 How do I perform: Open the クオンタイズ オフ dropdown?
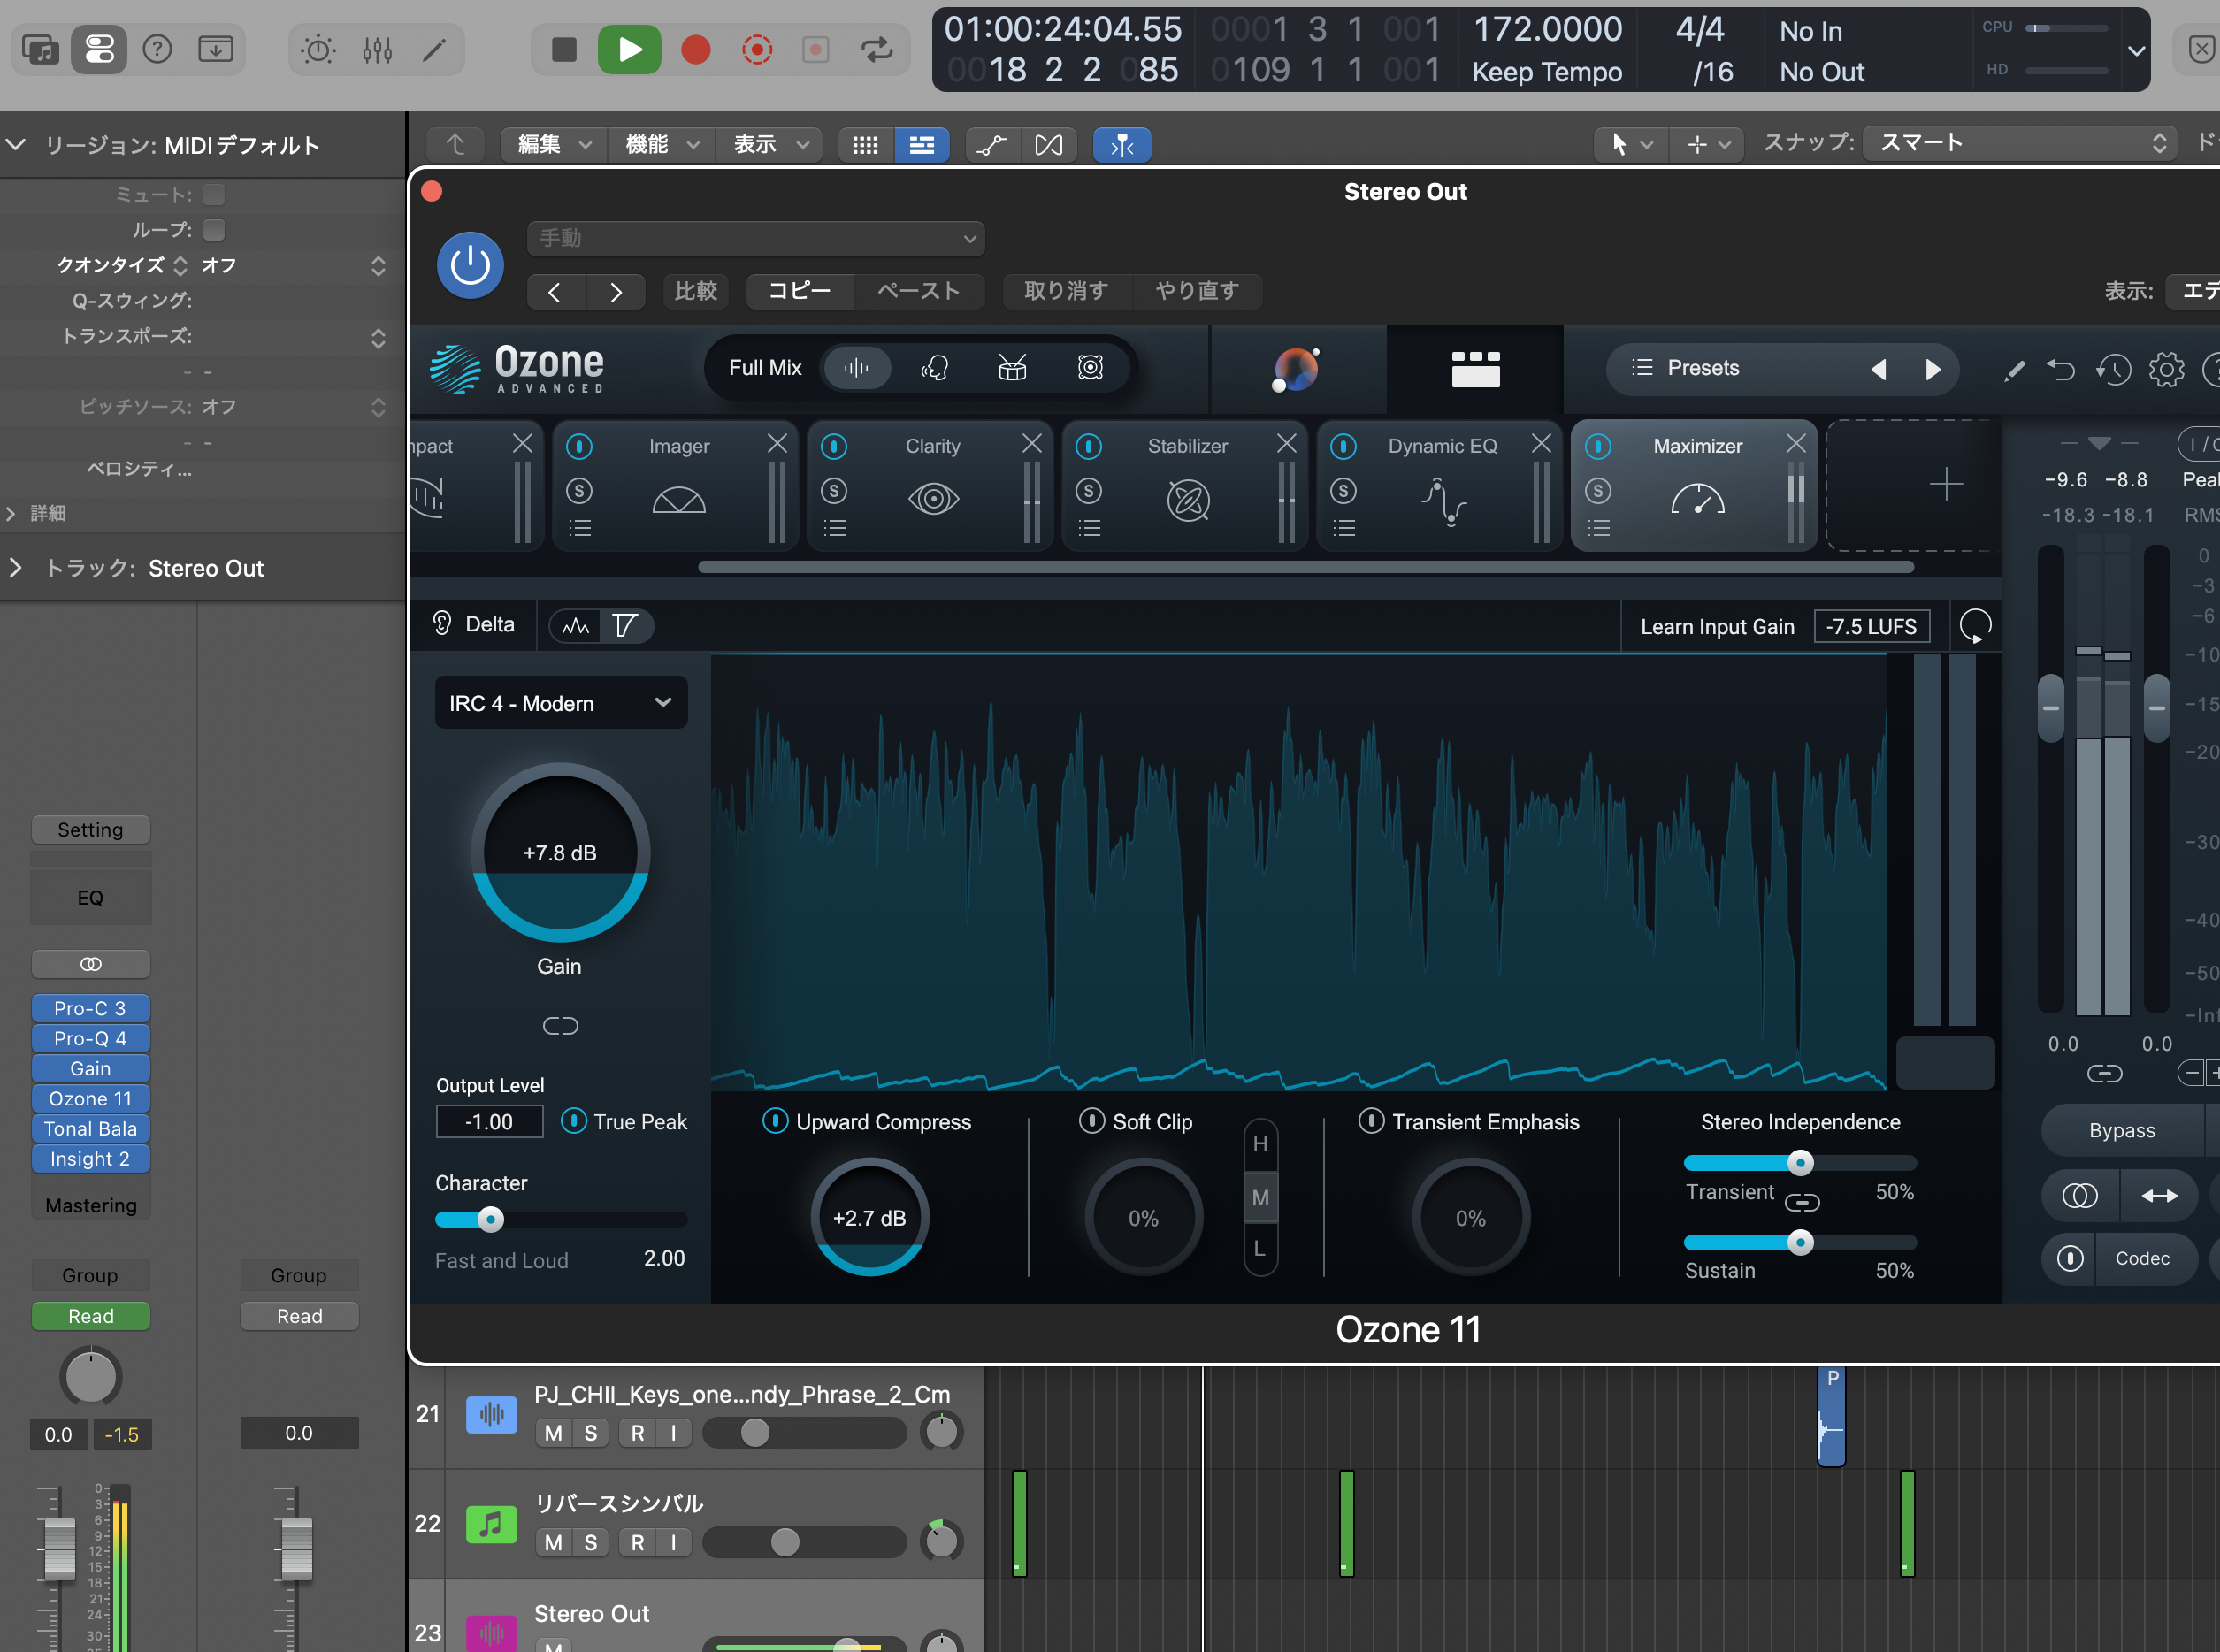coord(294,265)
